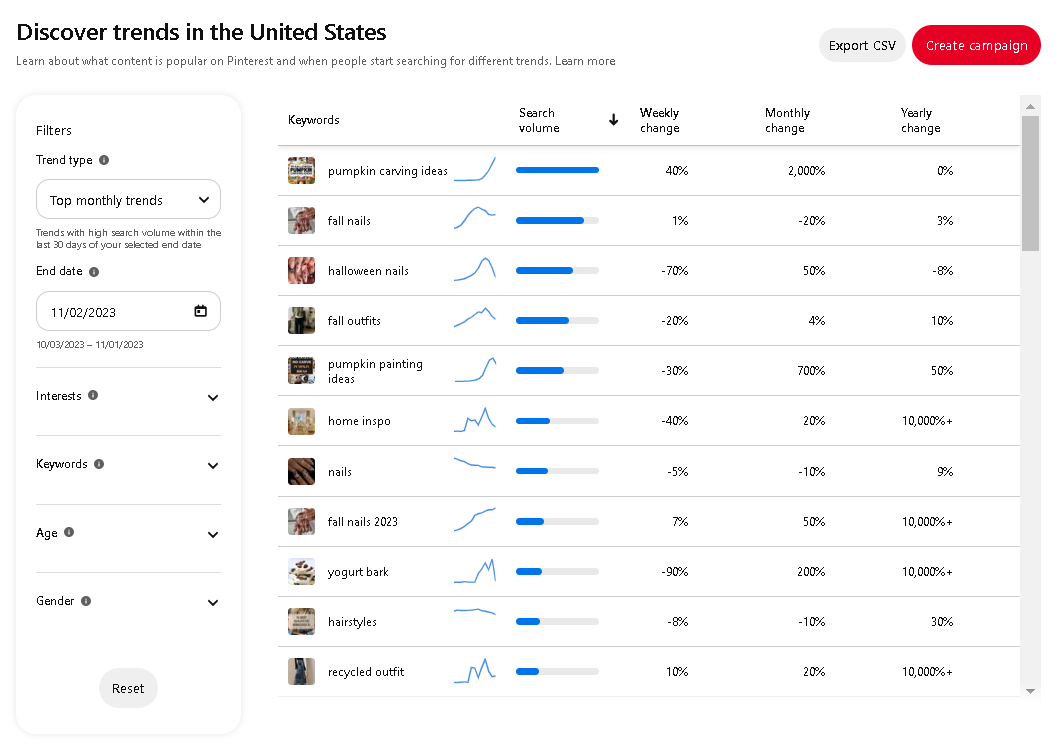This screenshot has height=749, width=1059.
Task: Open the Learn more link
Action: click(x=586, y=61)
